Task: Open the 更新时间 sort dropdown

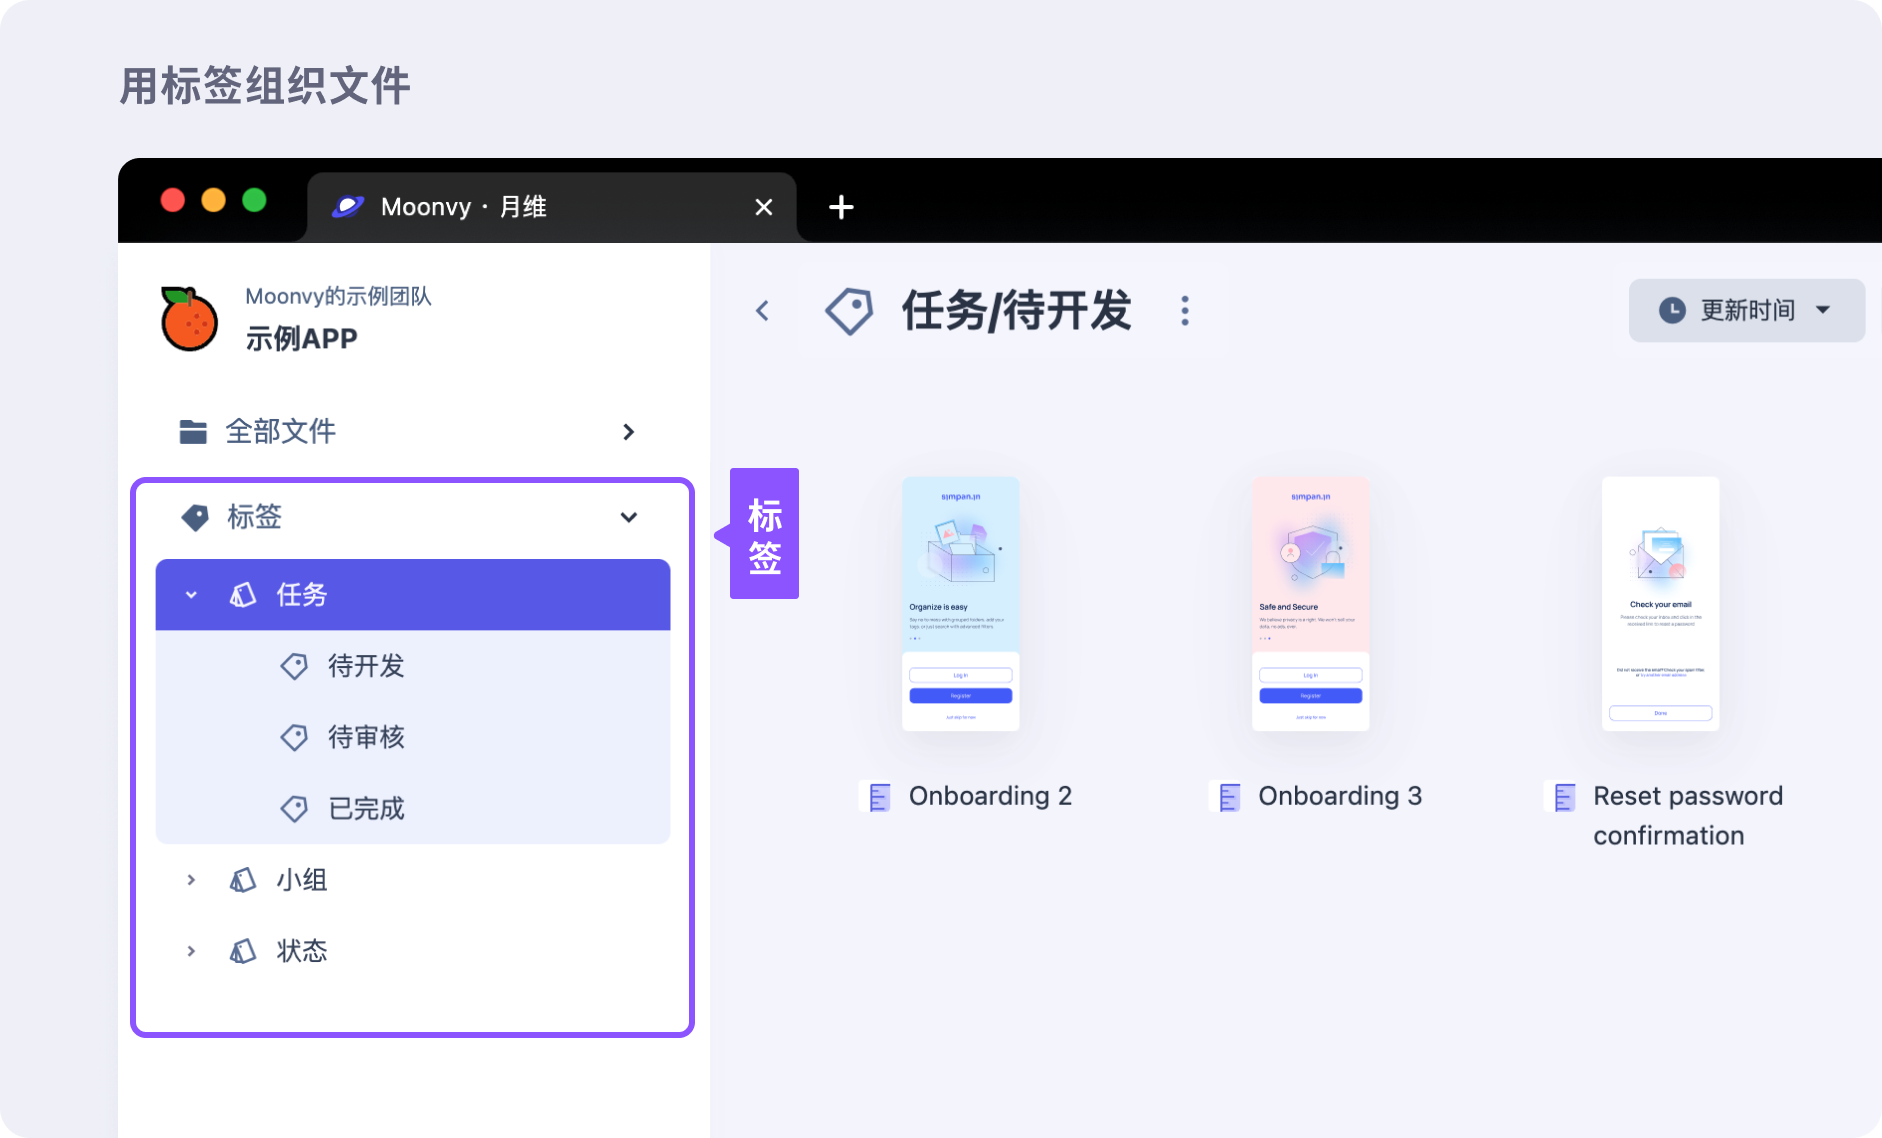Action: [x=1747, y=311]
